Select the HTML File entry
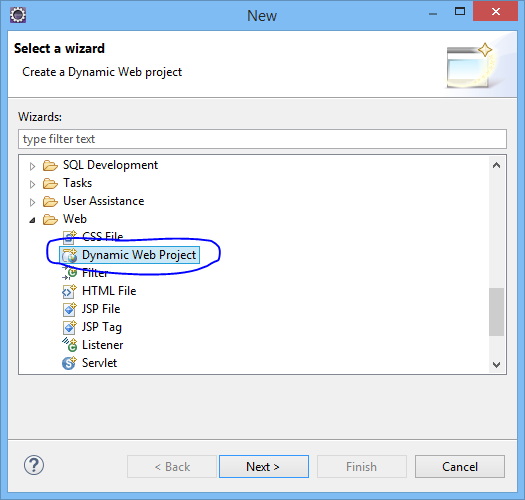The height and width of the screenshot is (500, 525). (x=109, y=291)
